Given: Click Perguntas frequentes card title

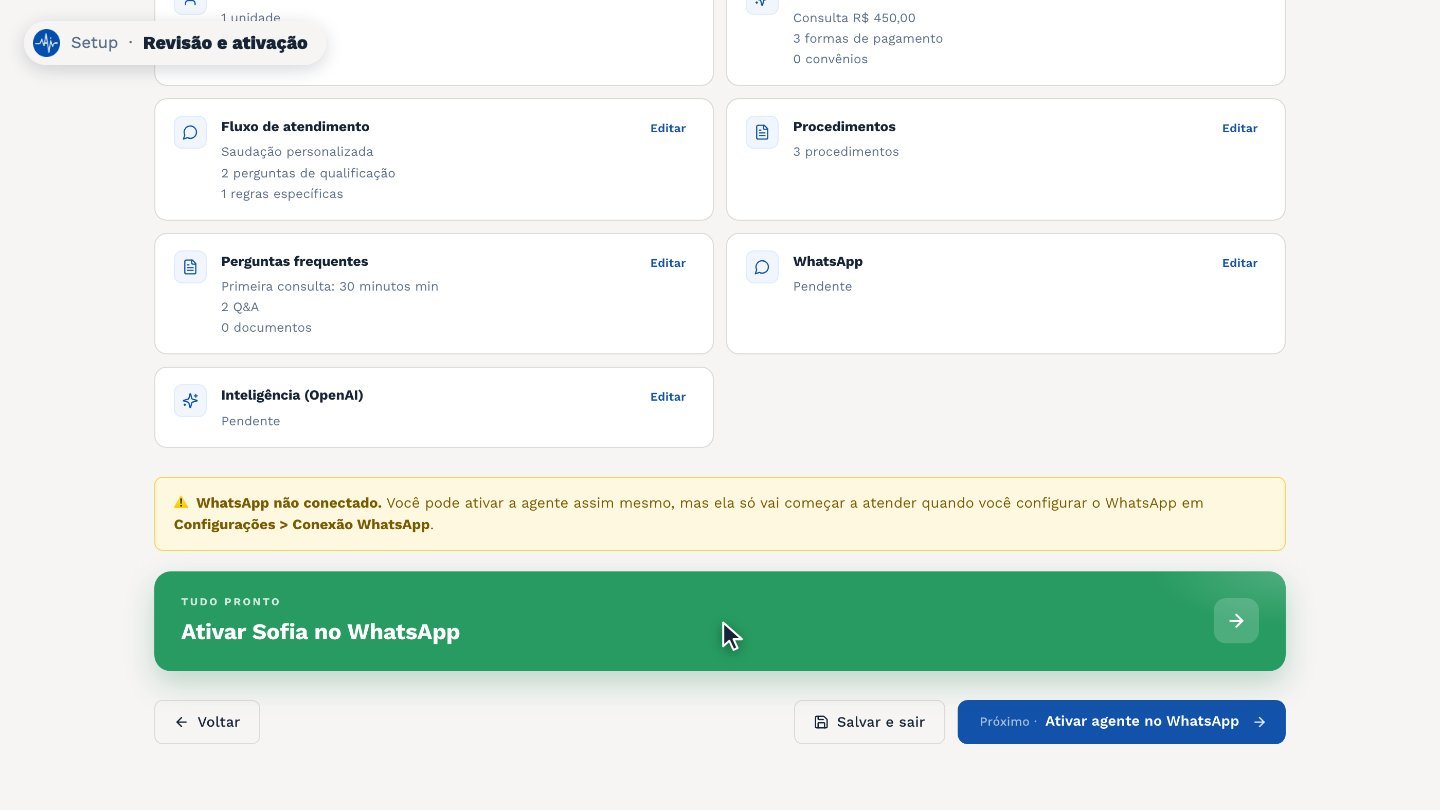Looking at the screenshot, I should [294, 262].
